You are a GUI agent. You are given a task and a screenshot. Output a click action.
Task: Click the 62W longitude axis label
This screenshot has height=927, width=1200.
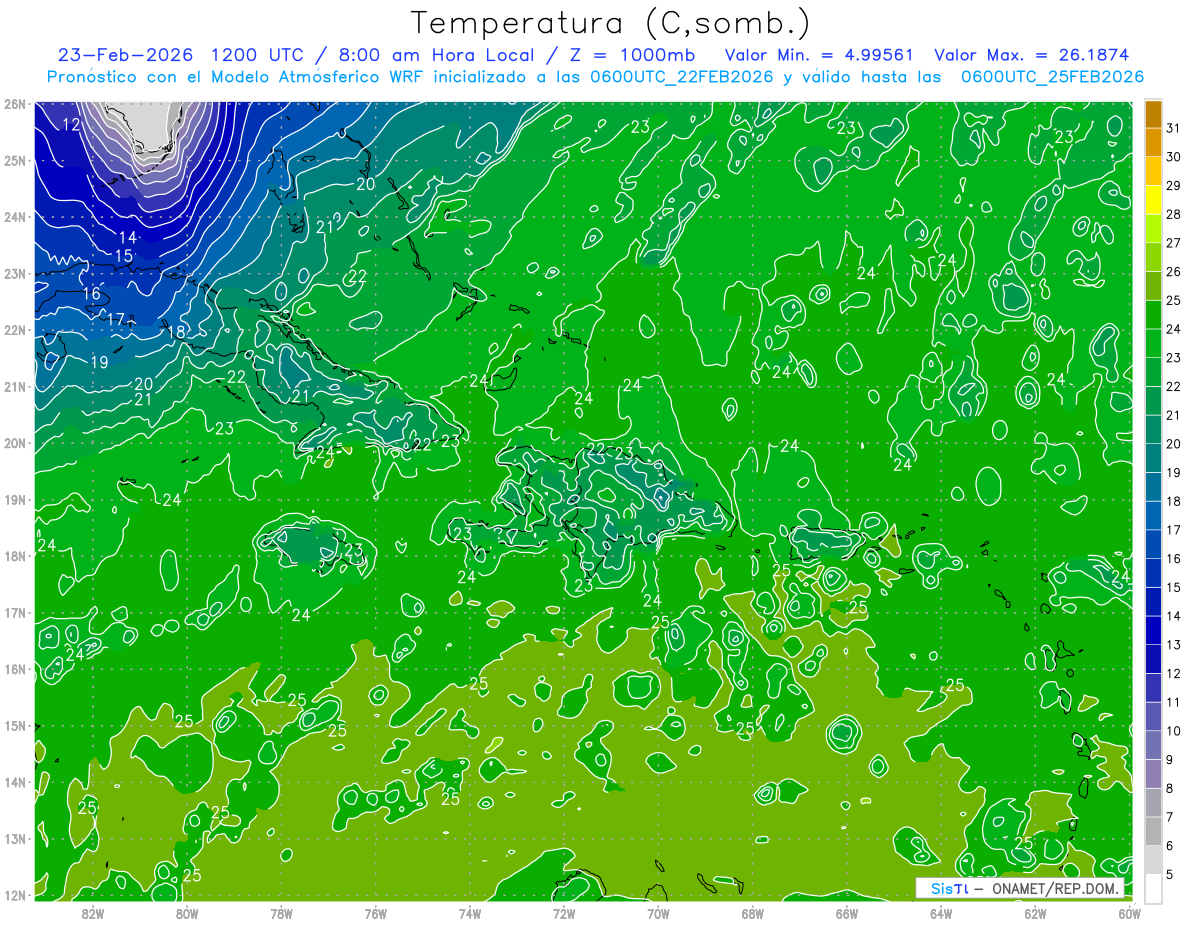1035,912
